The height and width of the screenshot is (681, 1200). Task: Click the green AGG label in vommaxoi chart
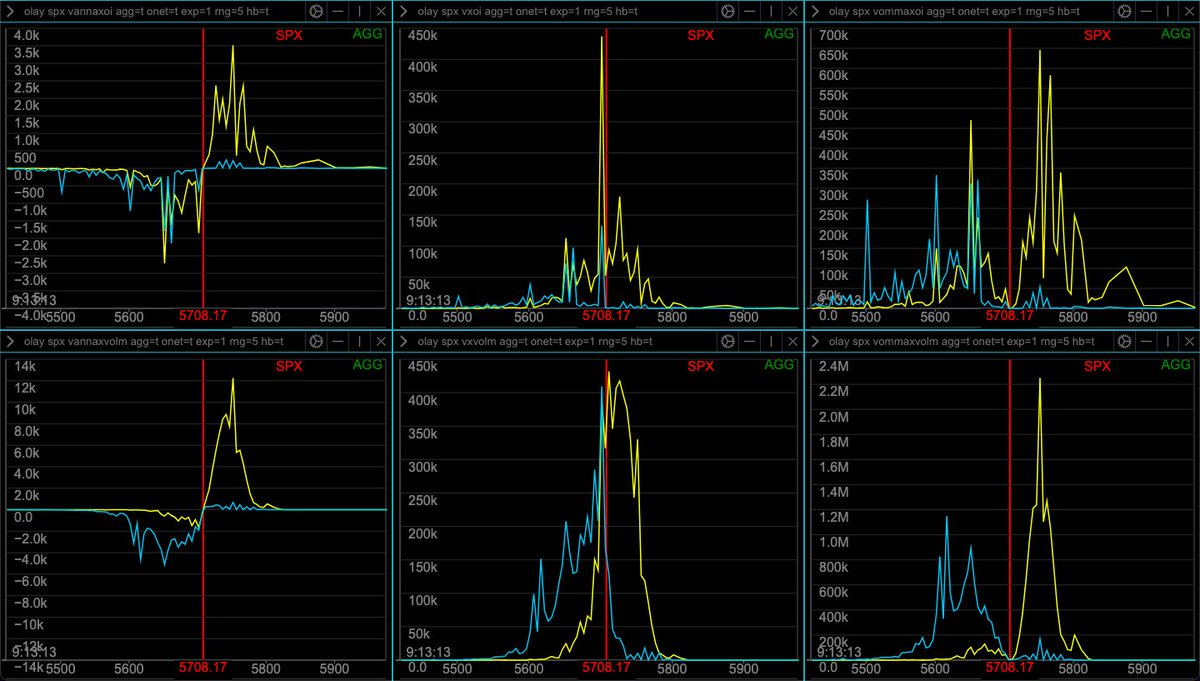(x=1174, y=35)
